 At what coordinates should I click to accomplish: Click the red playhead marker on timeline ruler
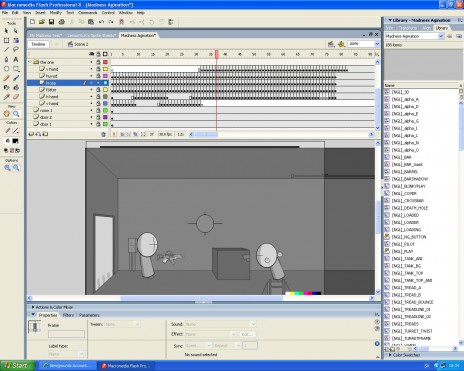coord(217,54)
